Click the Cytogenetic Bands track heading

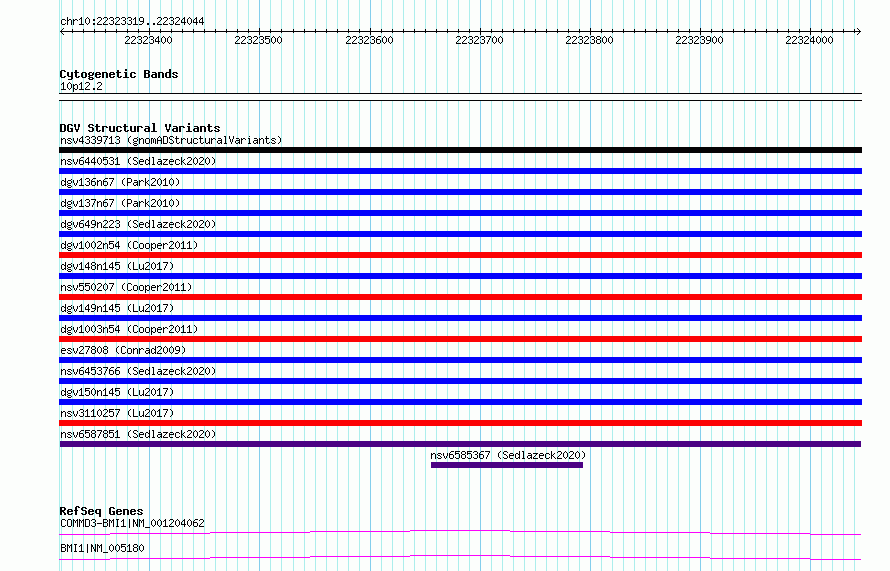point(119,74)
